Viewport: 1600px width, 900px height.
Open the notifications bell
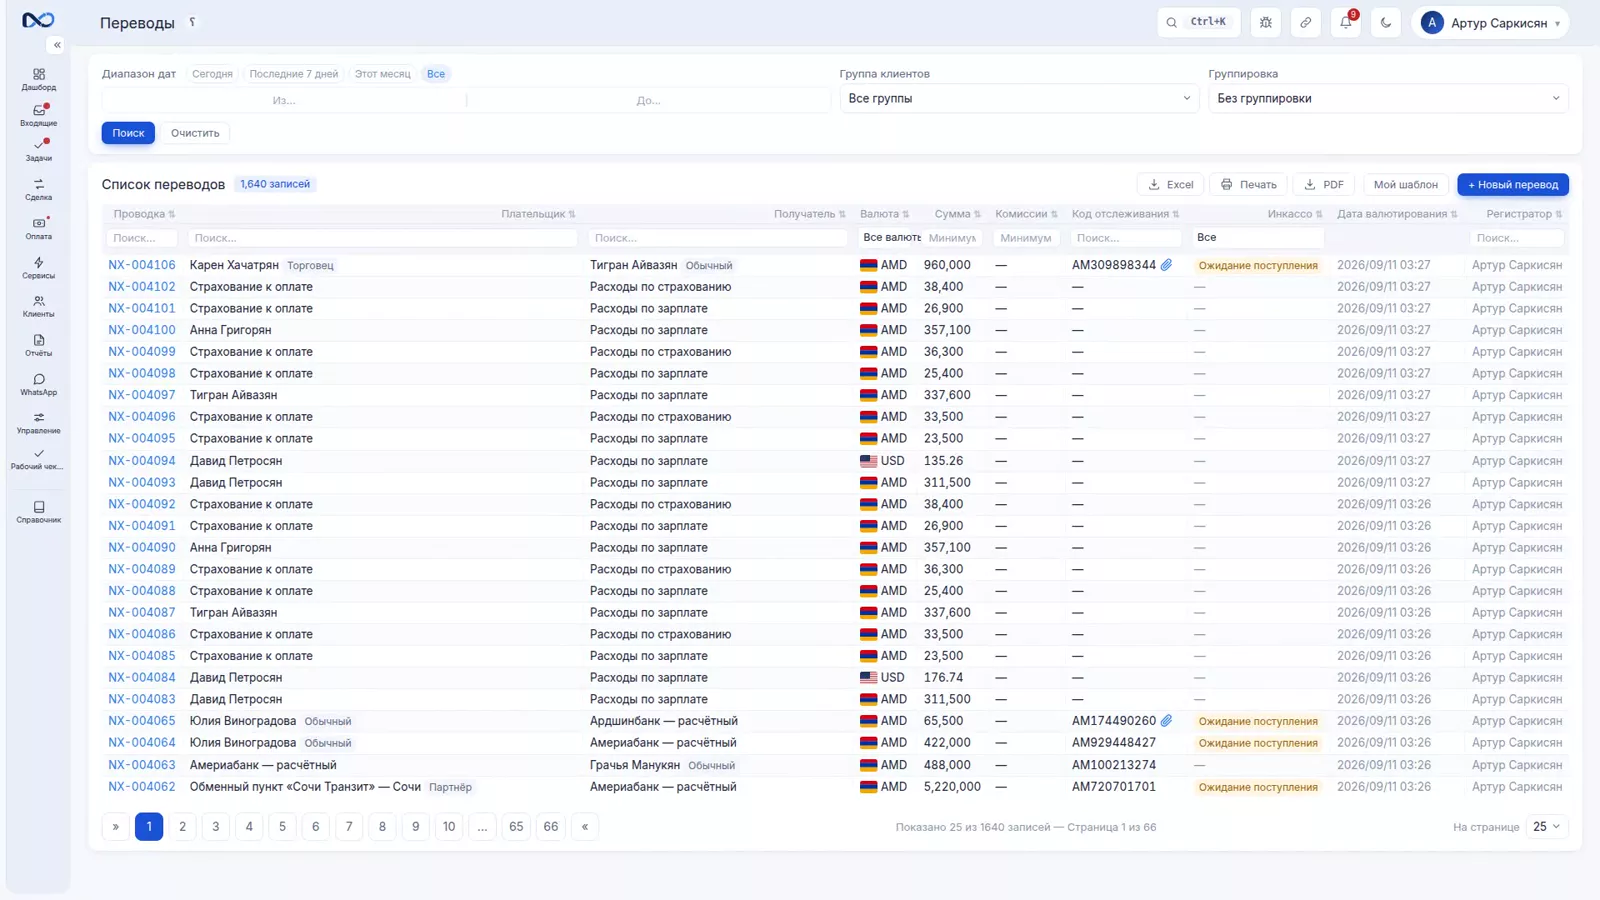(x=1346, y=22)
